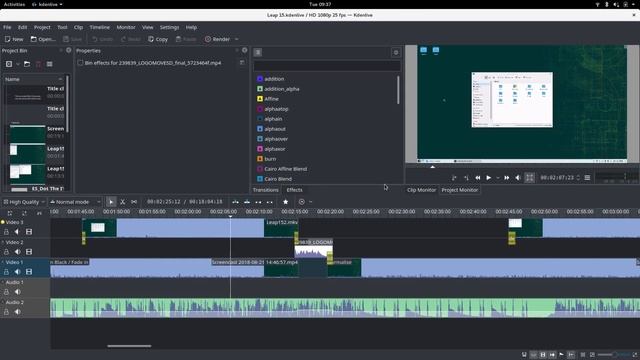Lock the Video 3 track
Image resolution: width=640 pixels, height=360 pixels.
click(6, 232)
